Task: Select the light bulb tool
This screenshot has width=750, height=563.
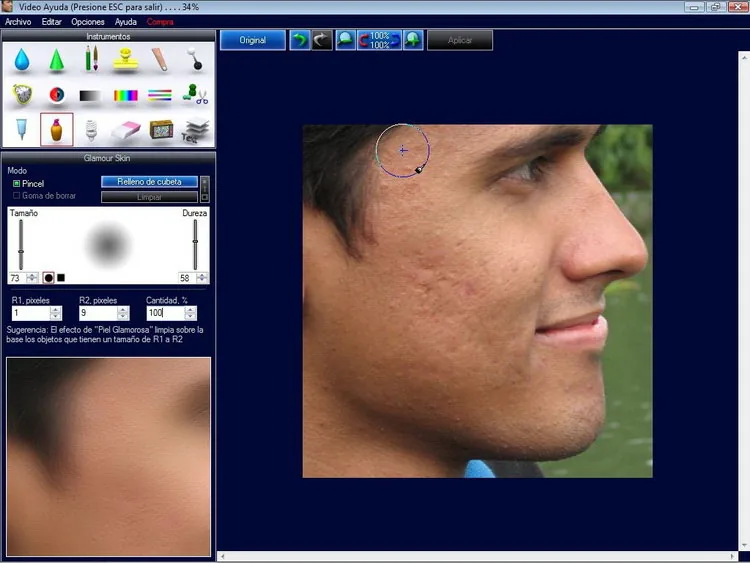Action: coord(91,130)
